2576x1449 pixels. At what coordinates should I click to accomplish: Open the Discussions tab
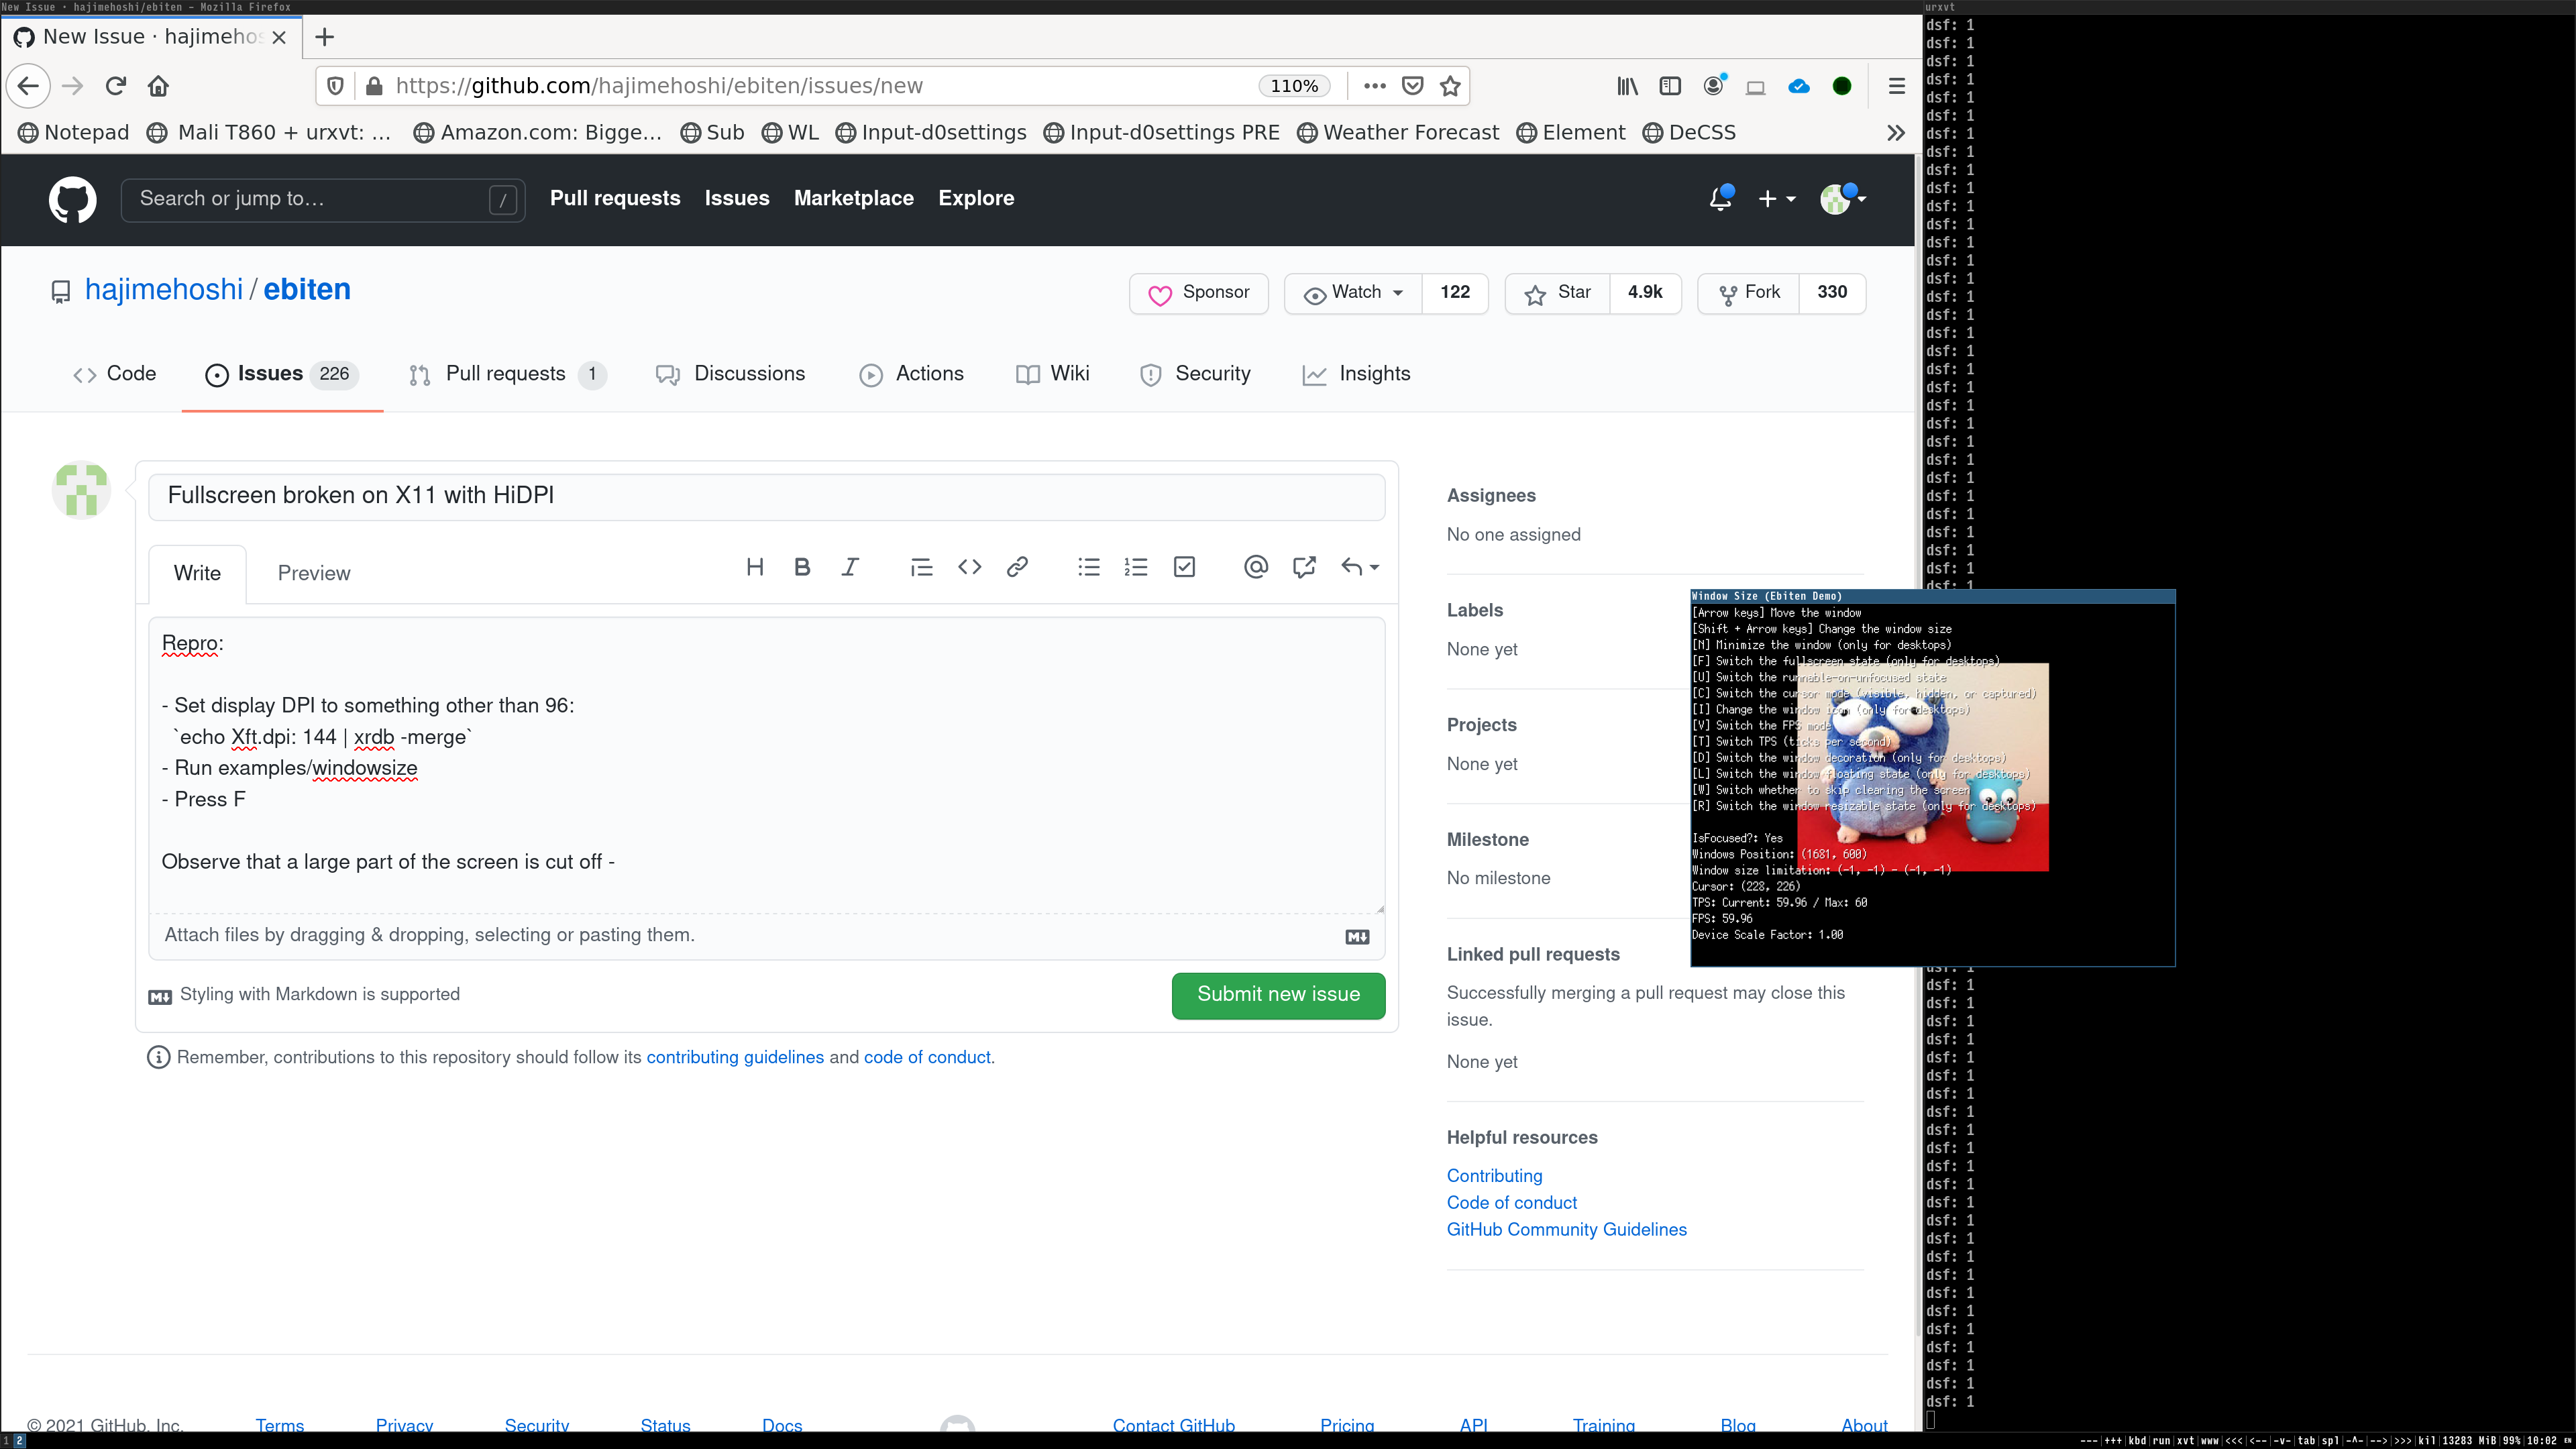[x=730, y=374]
